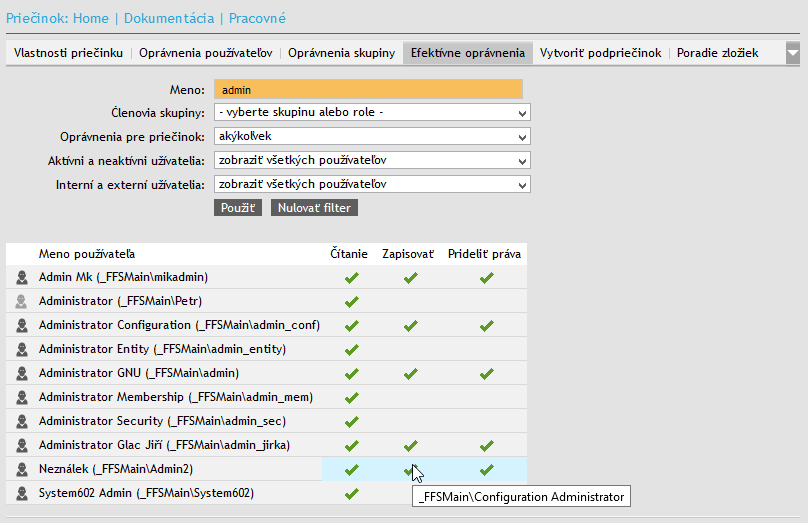
Task: Open the Členovia skupiny dropdown
Action: pos(371,112)
